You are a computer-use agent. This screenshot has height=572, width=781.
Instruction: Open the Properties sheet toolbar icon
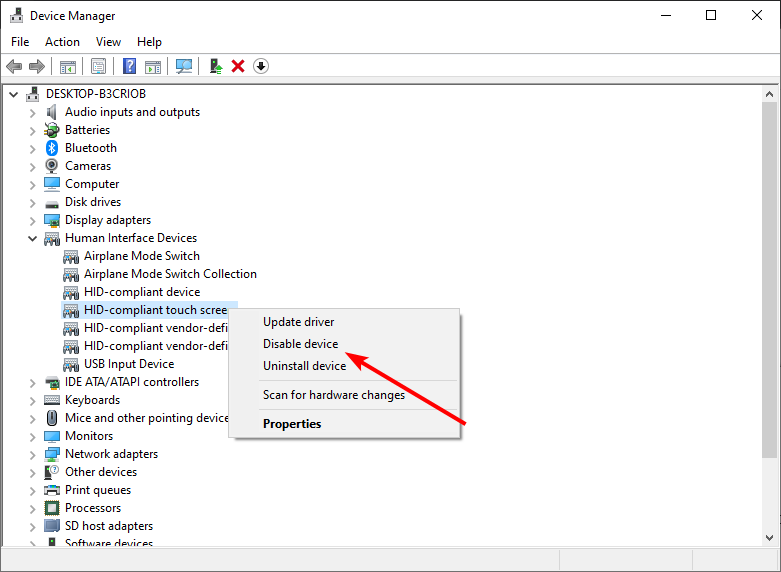click(99, 66)
